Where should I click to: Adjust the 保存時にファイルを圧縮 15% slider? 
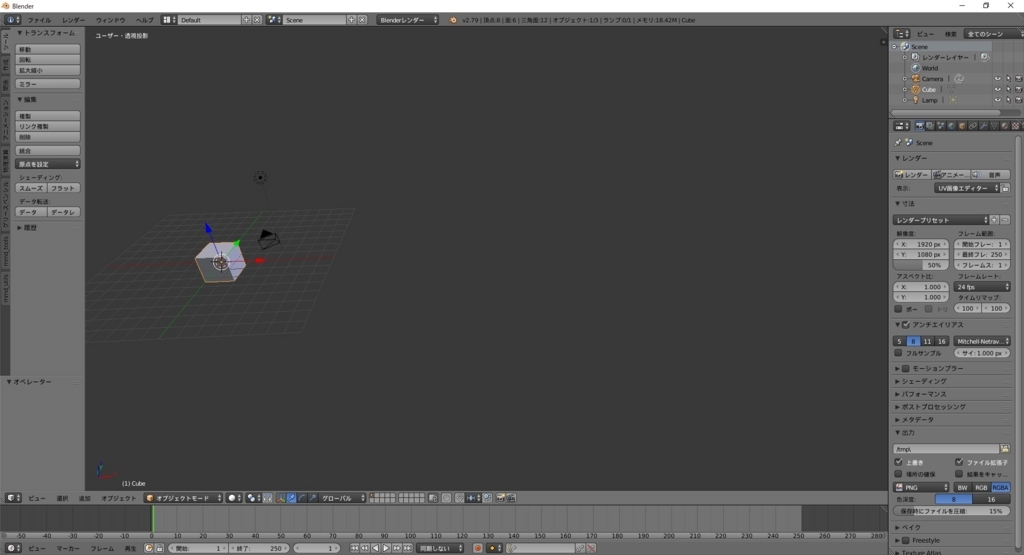point(952,511)
